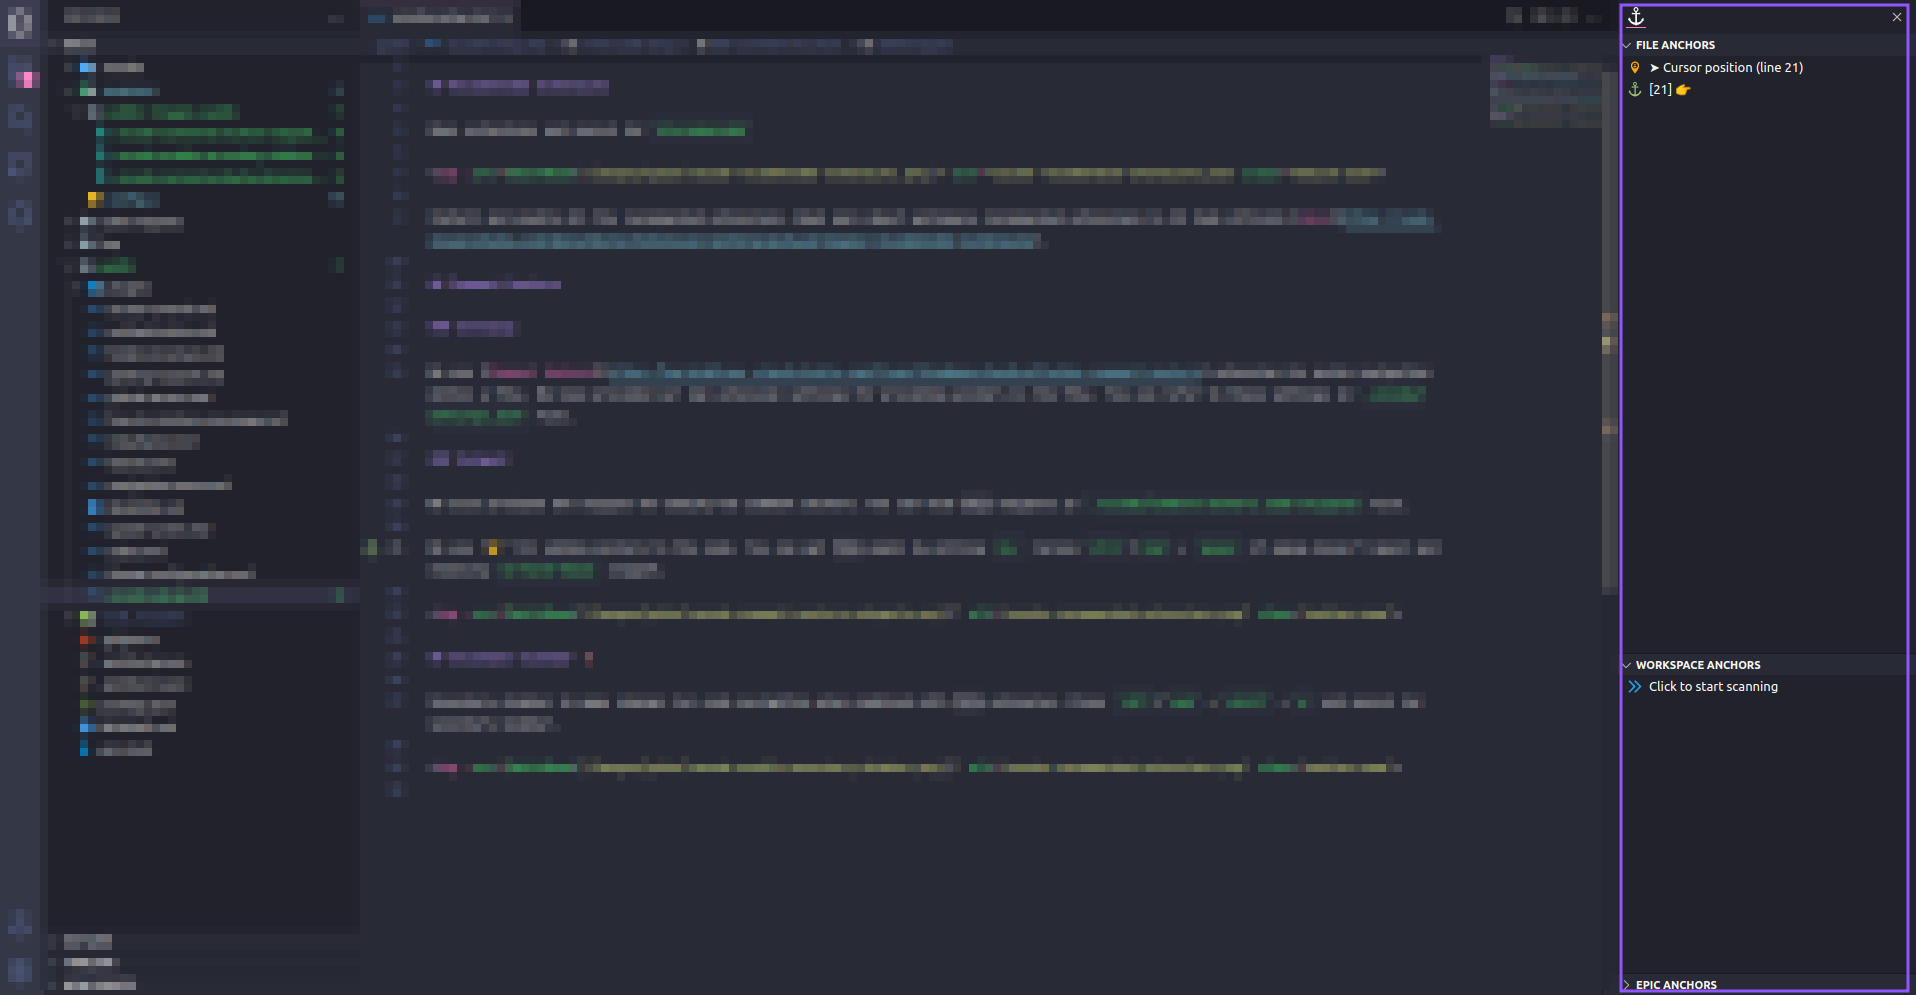Open the Manage gear at activity bar bottom
The image size is (1916, 995).
tap(20, 969)
